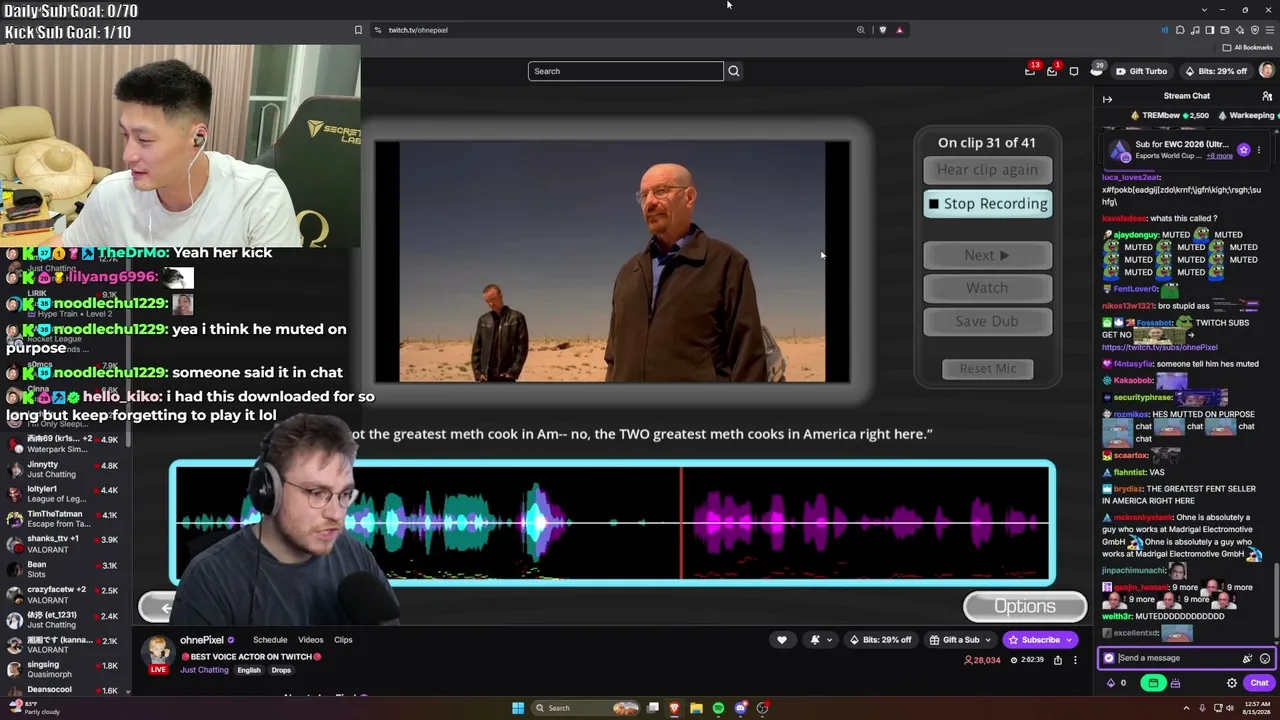This screenshot has height=720, width=1280.
Task: Open the Brave Wallet icon
Action: coord(1225,30)
